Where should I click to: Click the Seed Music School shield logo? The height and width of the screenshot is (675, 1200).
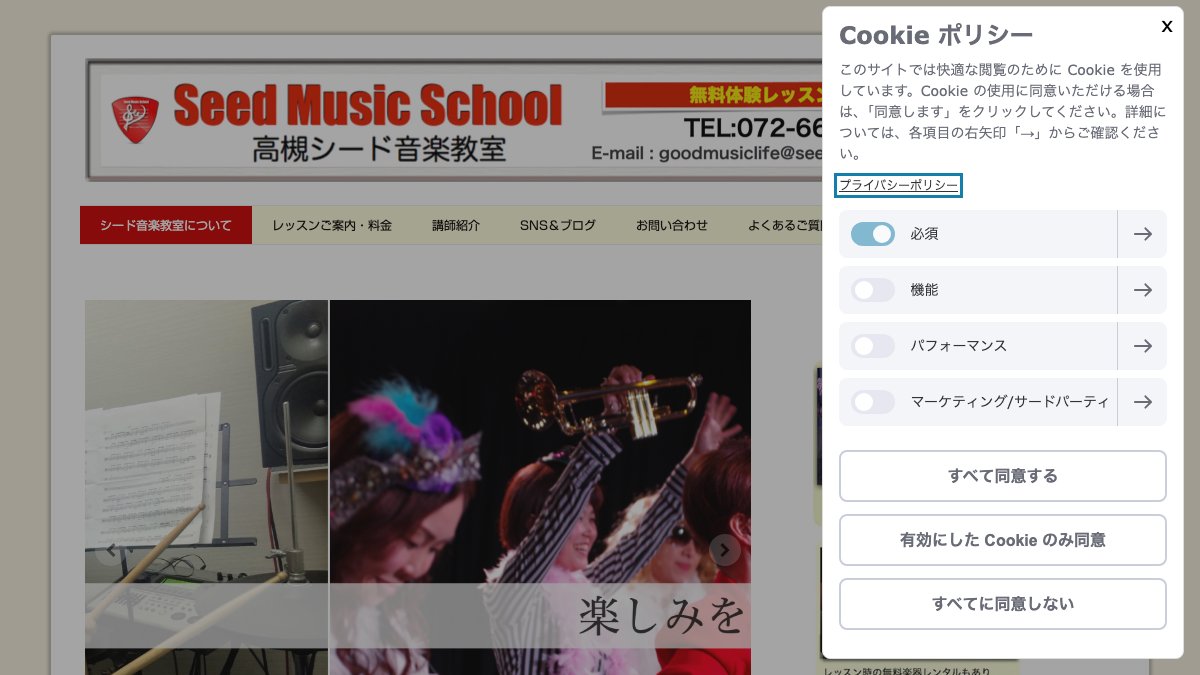coord(135,120)
